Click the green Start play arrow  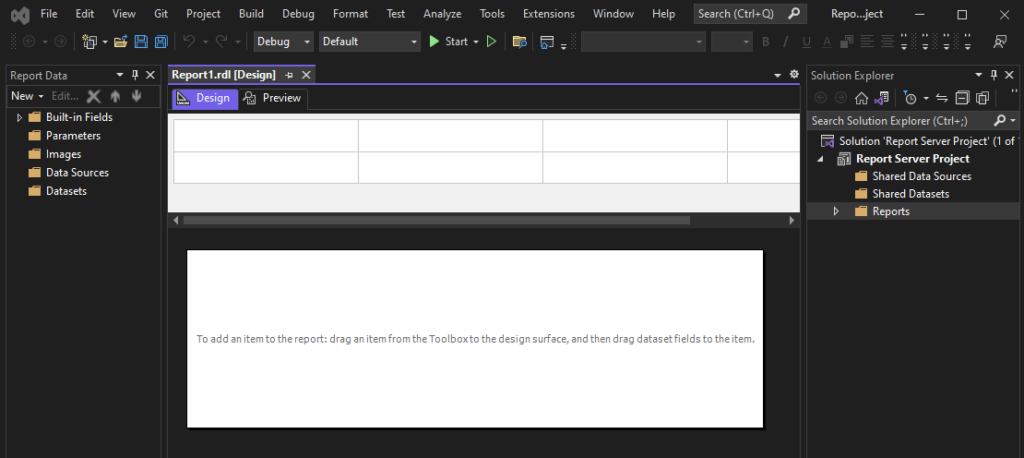(434, 41)
